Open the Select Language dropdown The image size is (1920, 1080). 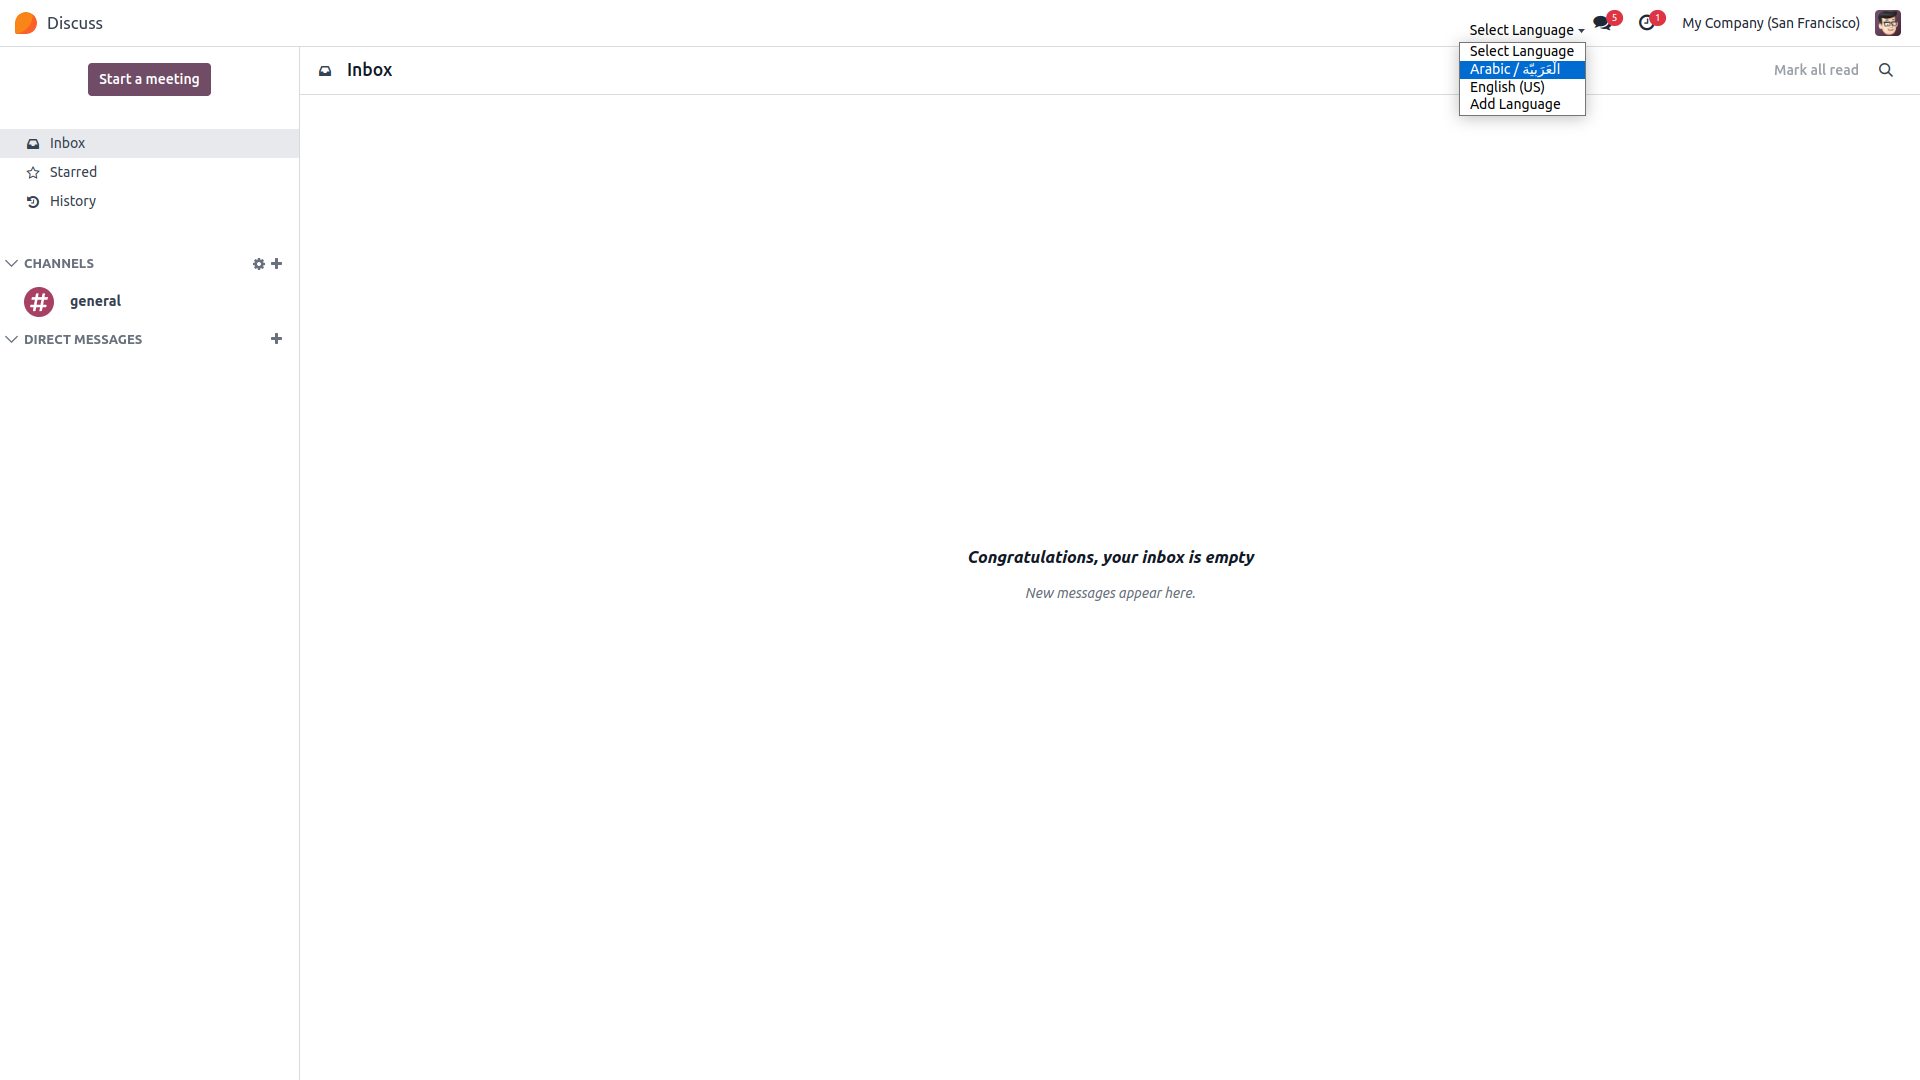(1526, 30)
